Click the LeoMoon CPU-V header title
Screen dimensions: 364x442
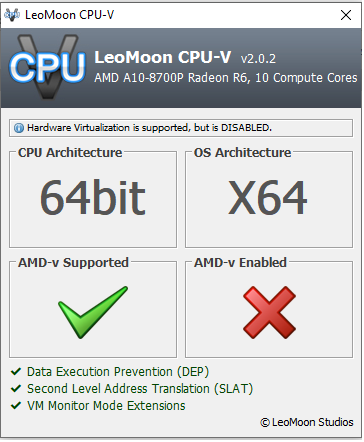pos(163,57)
